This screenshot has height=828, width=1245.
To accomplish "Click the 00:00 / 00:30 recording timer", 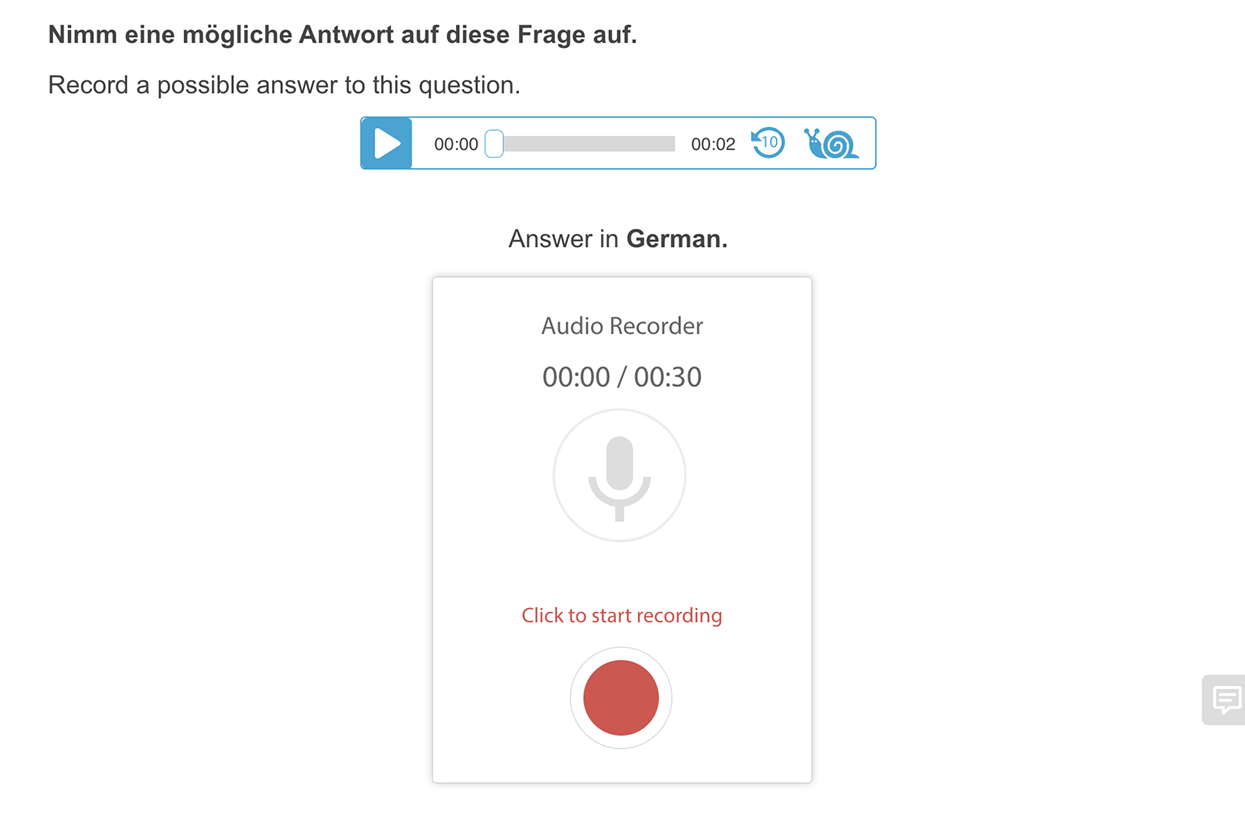I will (x=622, y=377).
